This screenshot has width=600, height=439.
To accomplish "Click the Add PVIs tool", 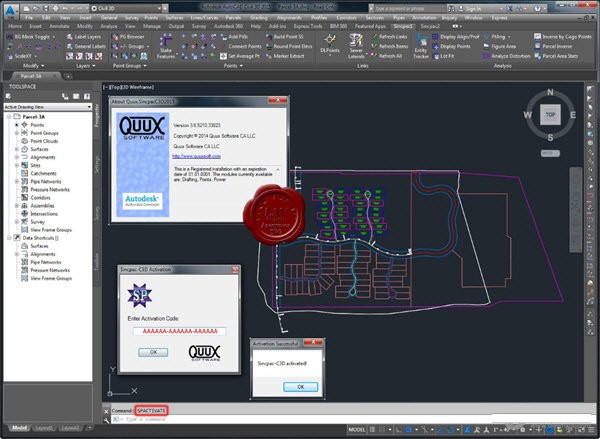I will point(234,37).
